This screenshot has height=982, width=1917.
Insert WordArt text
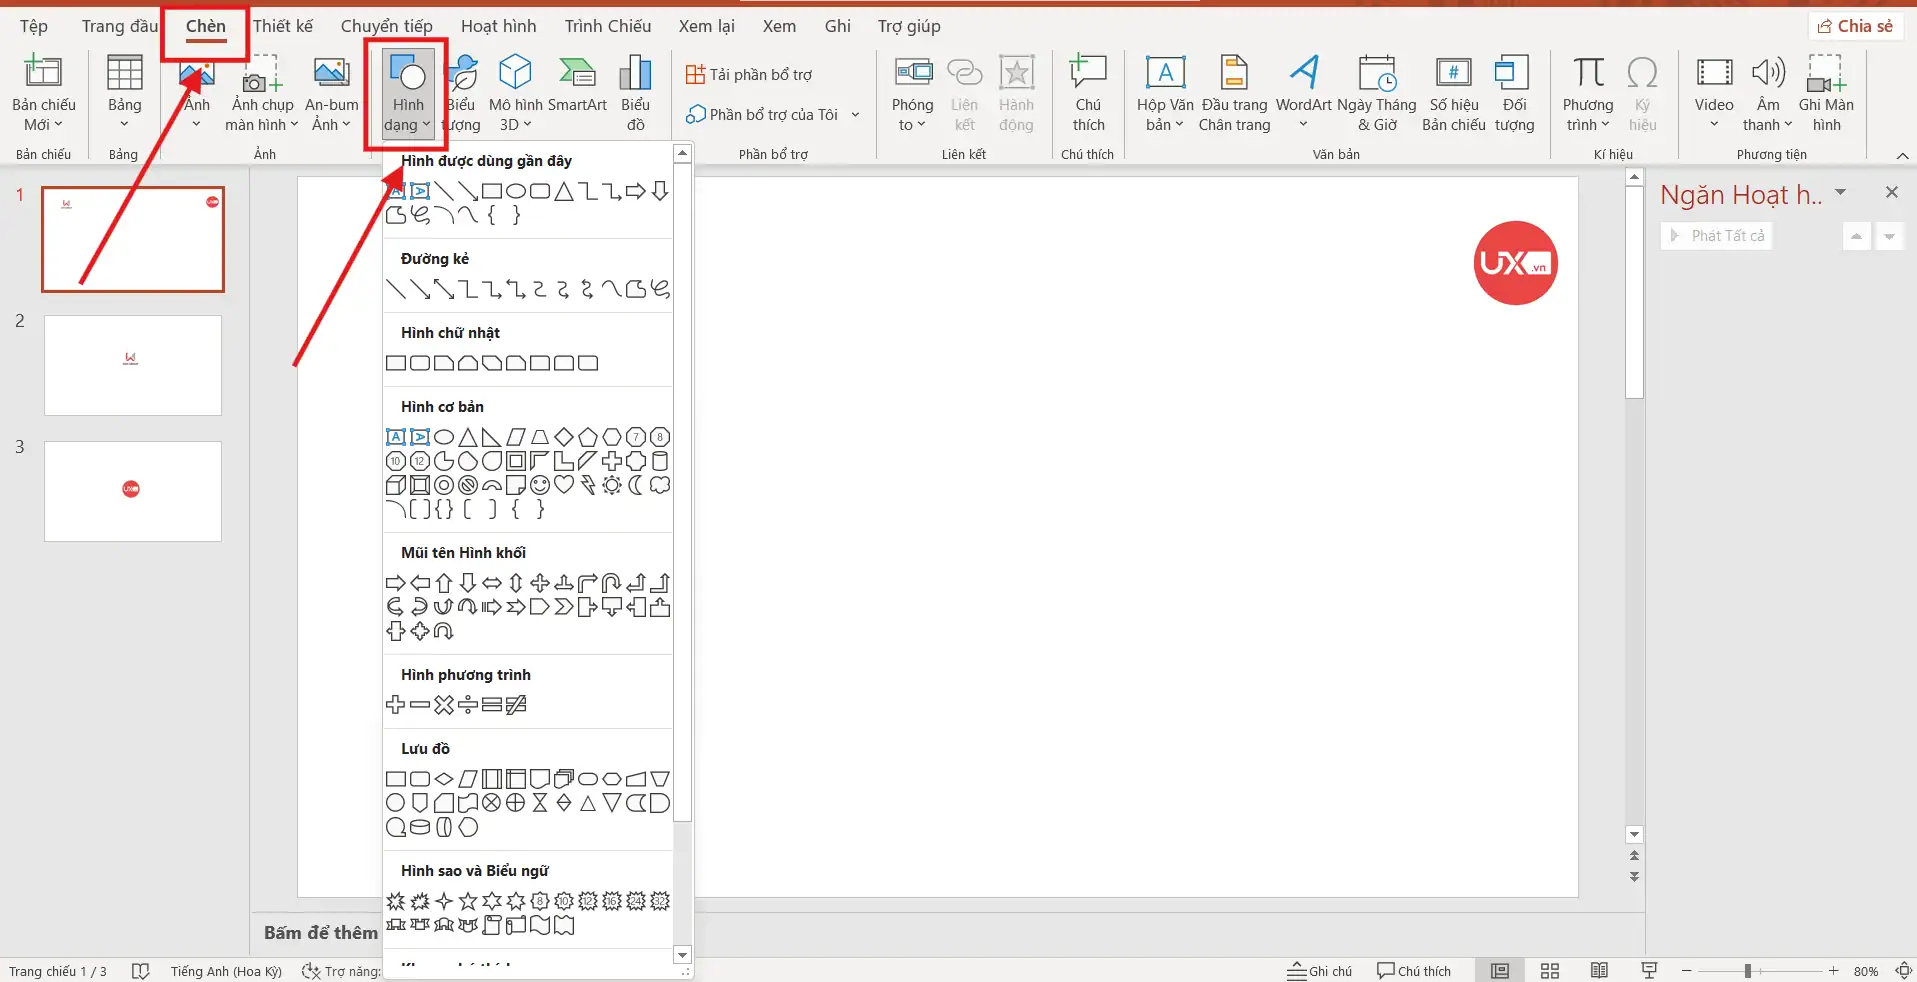pos(1302,90)
